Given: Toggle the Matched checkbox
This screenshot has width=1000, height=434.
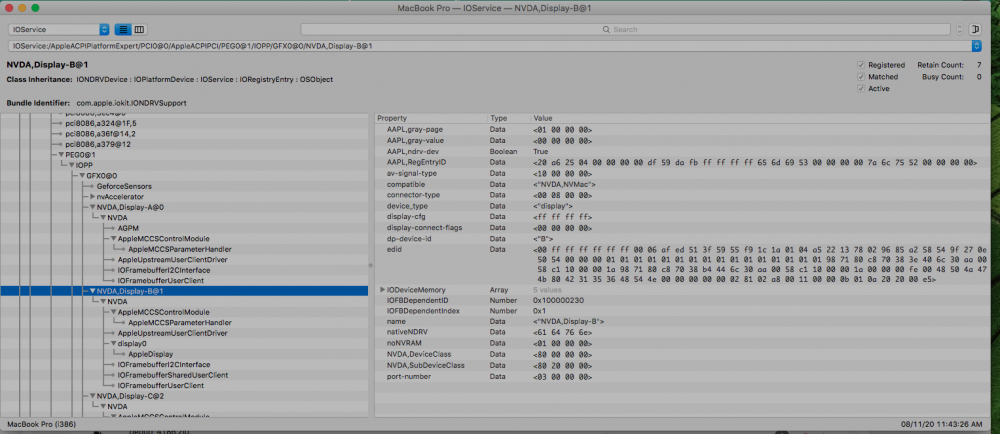Looking at the screenshot, I should (861, 76).
